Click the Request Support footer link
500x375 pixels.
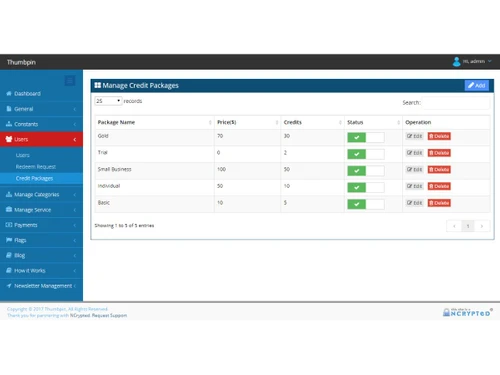pos(109,315)
